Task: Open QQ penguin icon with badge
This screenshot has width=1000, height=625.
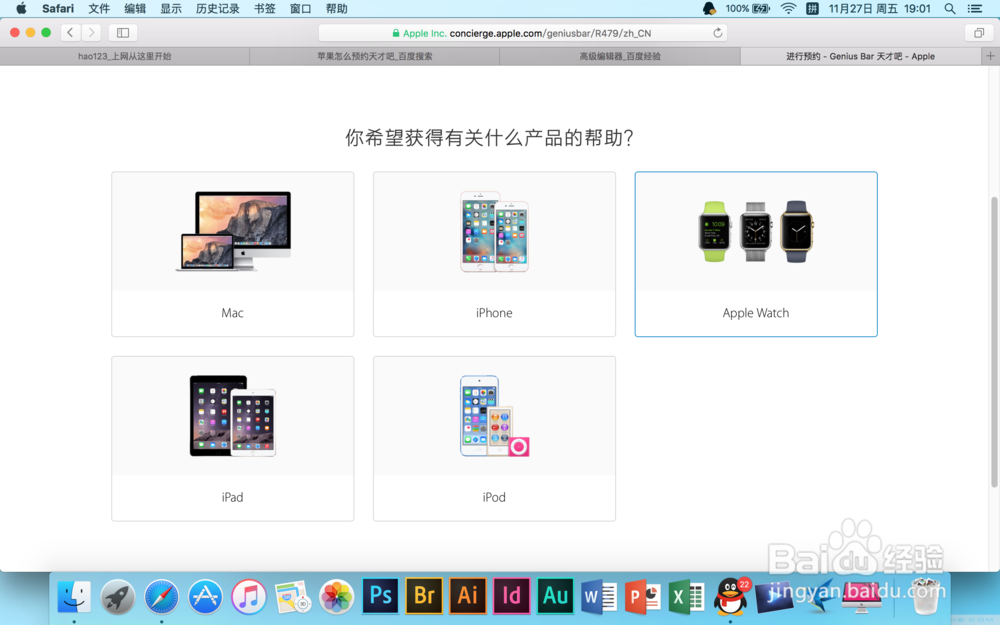Action: 731,596
